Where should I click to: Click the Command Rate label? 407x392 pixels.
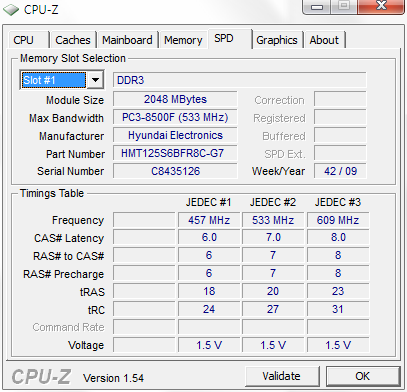68,327
